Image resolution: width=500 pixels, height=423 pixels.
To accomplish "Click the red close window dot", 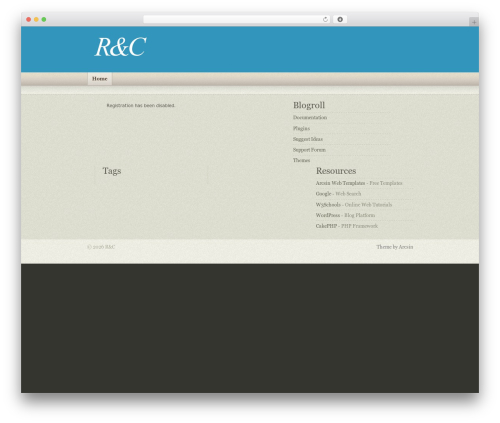I will point(29,19).
